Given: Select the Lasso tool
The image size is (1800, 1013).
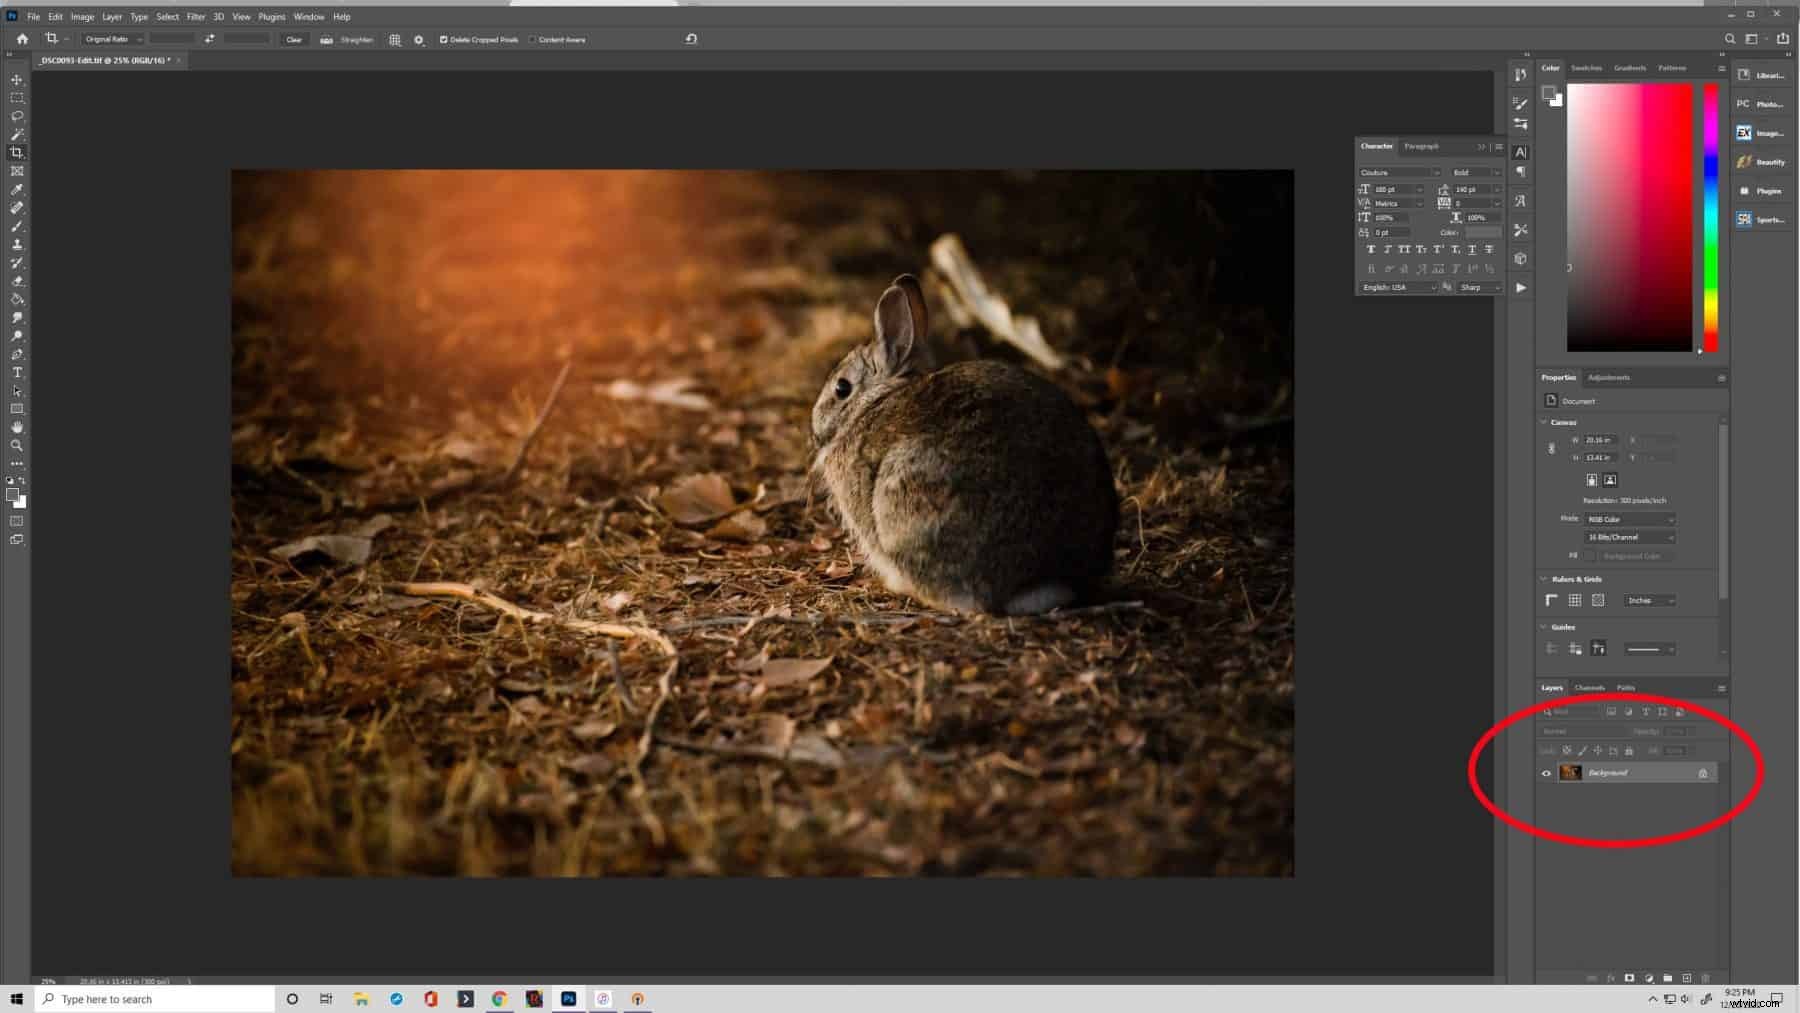Looking at the screenshot, I should pos(17,117).
